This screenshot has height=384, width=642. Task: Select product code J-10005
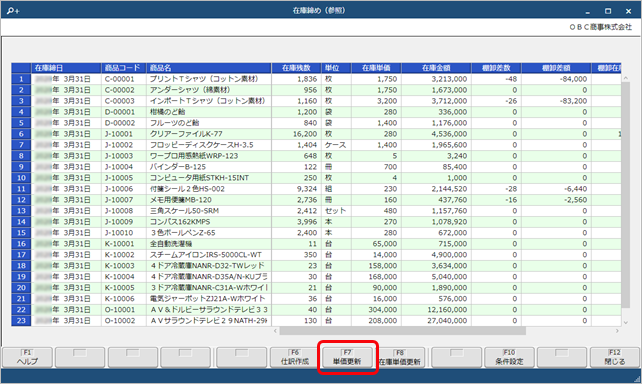coord(119,178)
